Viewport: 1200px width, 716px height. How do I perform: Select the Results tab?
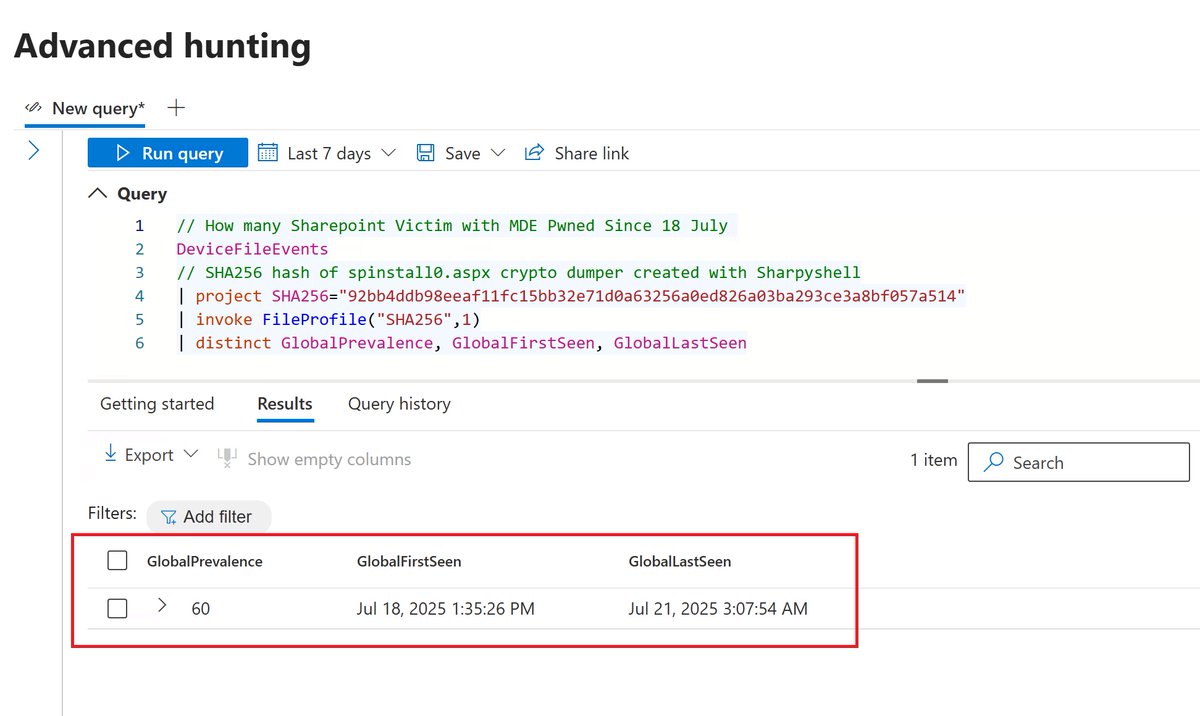[285, 404]
